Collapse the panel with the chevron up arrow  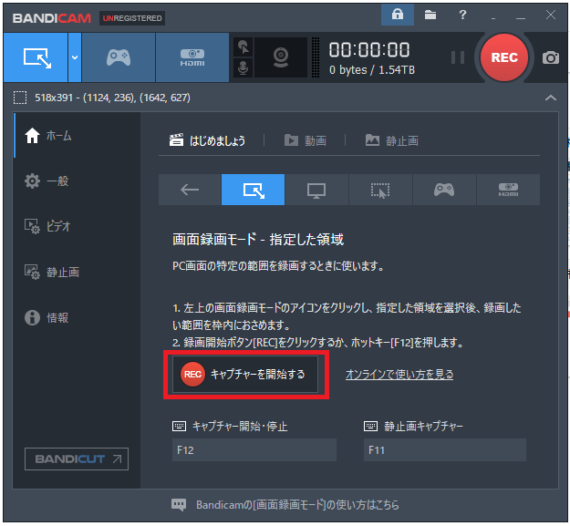(x=551, y=98)
